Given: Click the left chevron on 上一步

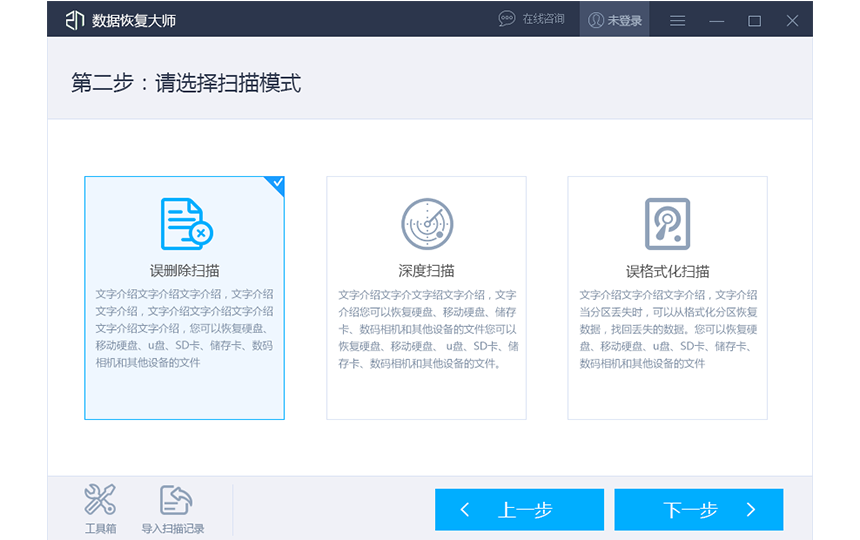Looking at the screenshot, I should pyautogui.click(x=465, y=510).
